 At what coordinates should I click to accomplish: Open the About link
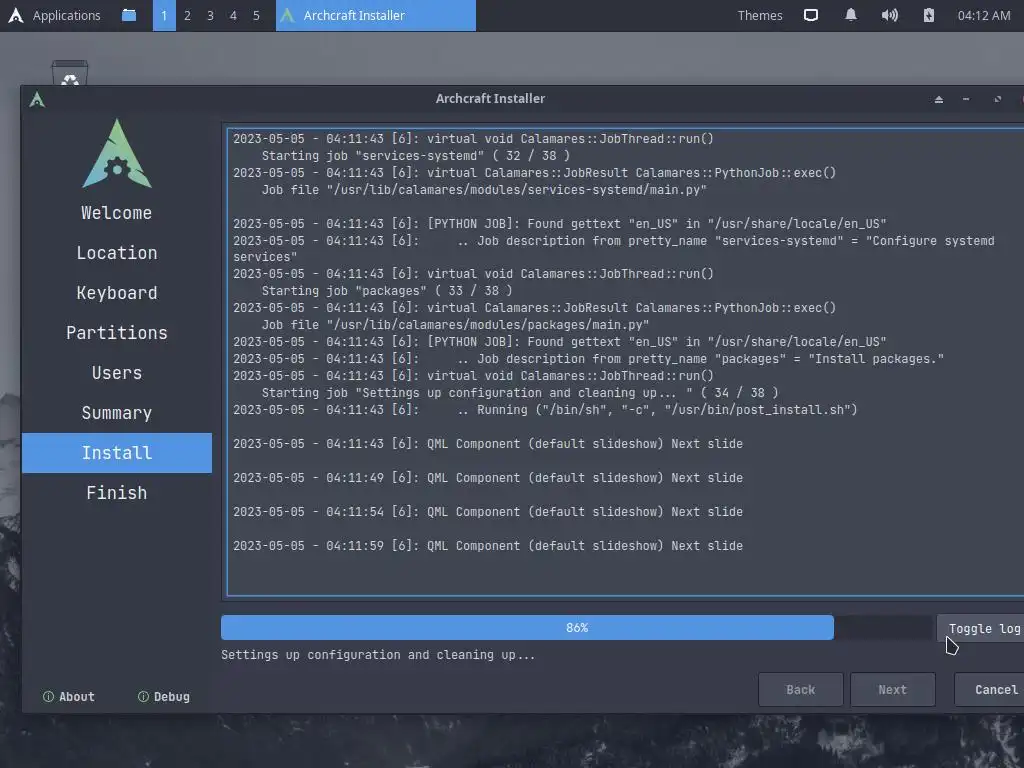69,697
